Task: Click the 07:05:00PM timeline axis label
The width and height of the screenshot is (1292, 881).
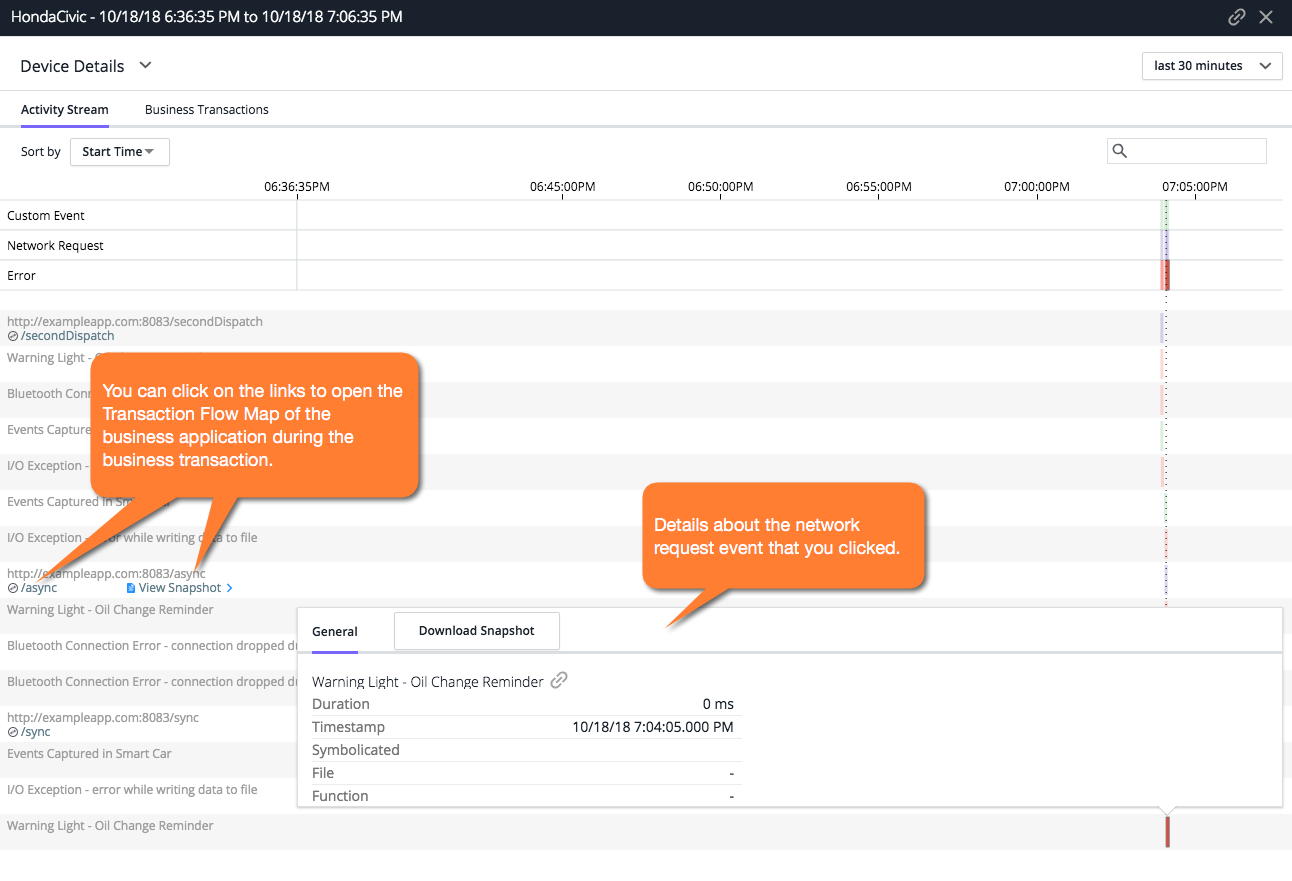Action: coord(1195,187)
